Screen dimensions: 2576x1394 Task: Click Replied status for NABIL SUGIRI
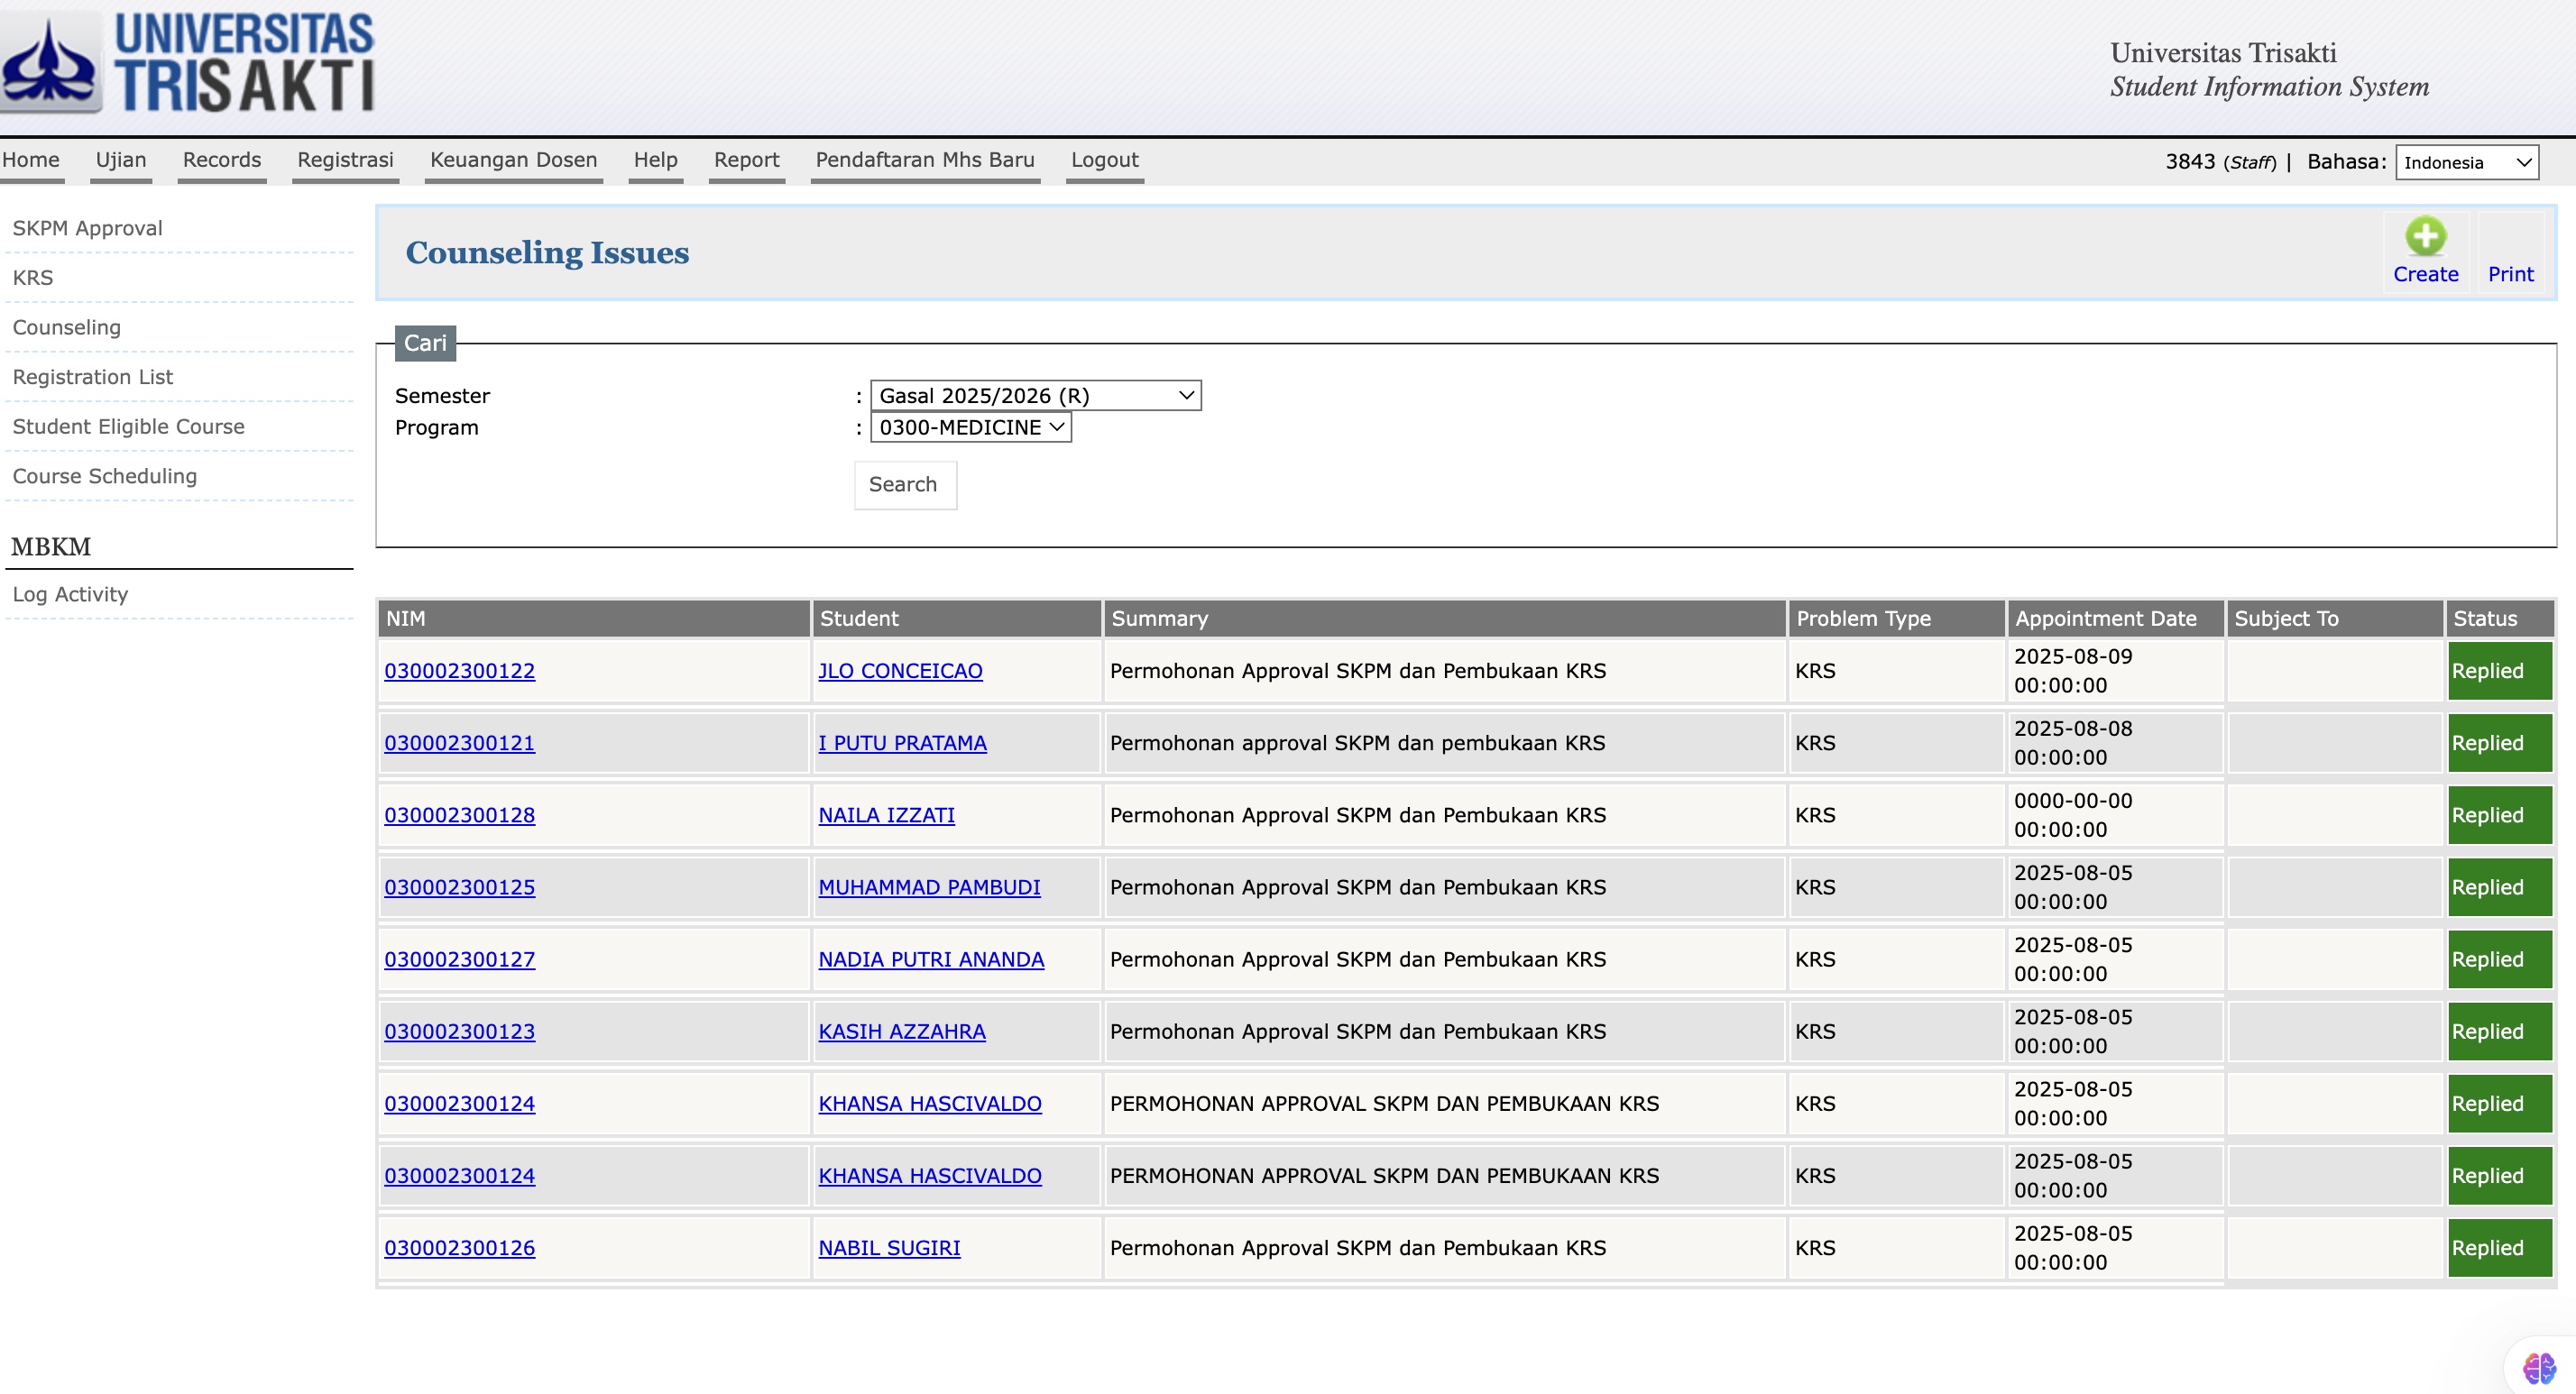[2498, 1248]
